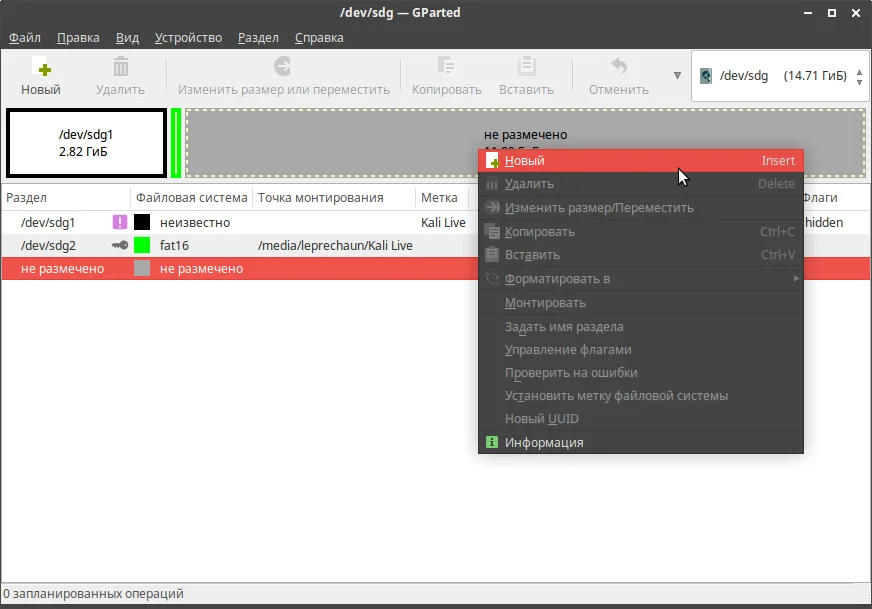Expand the toolbar overflow arrow
Image resolution: width=872 pixels, height=609 pixels.
point(677,76)
